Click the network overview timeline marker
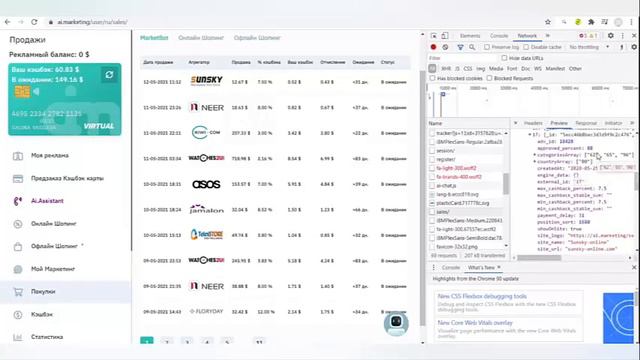Screen dimensions: 640x360 (x=443, y=94)
